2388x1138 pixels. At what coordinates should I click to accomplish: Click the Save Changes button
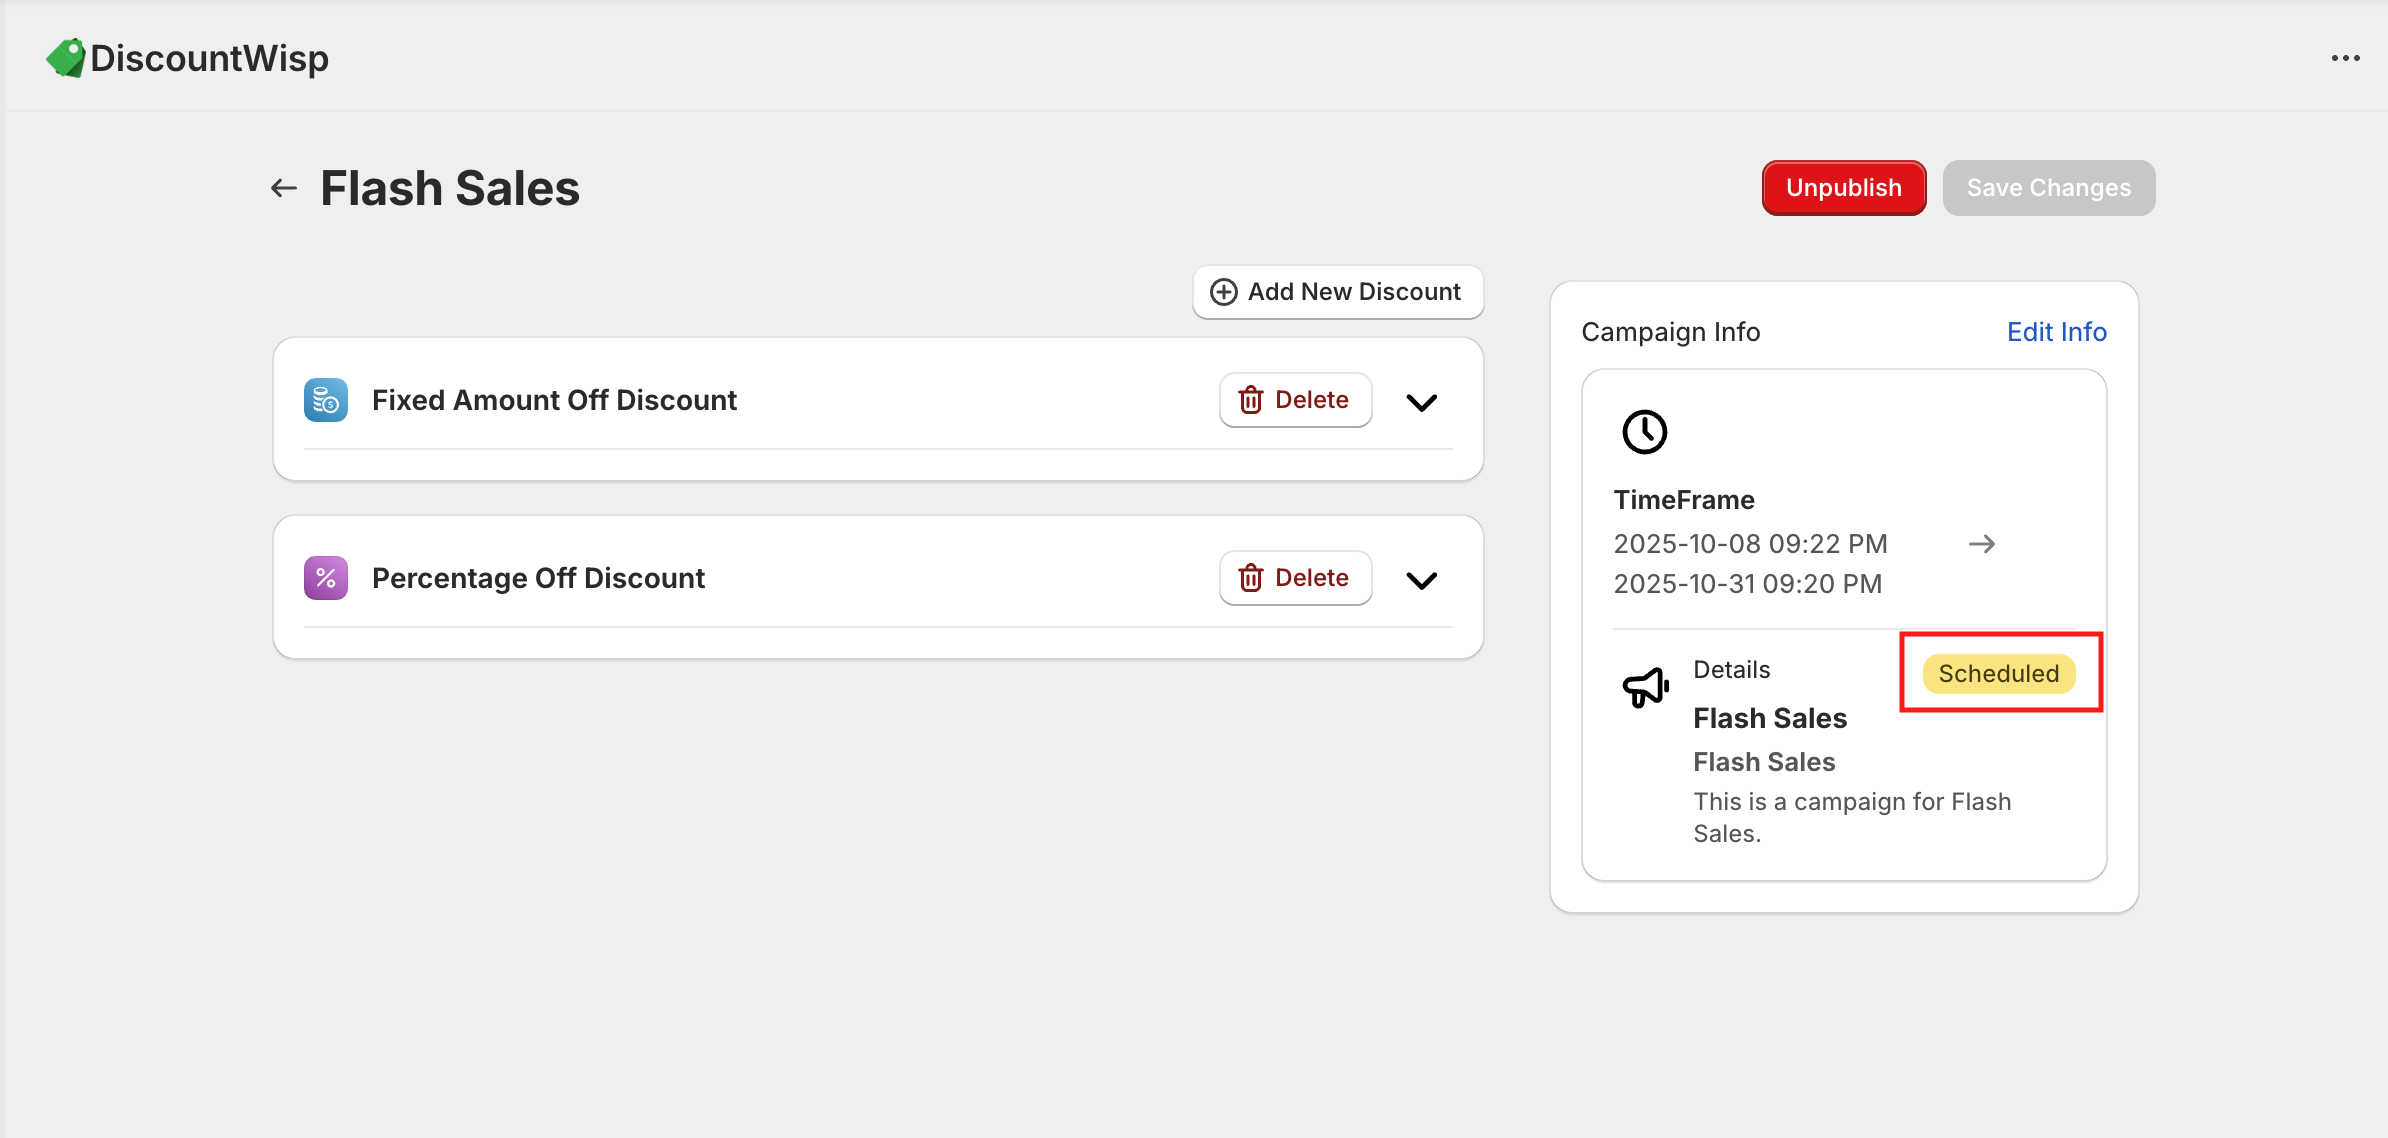click(2048, 188)
